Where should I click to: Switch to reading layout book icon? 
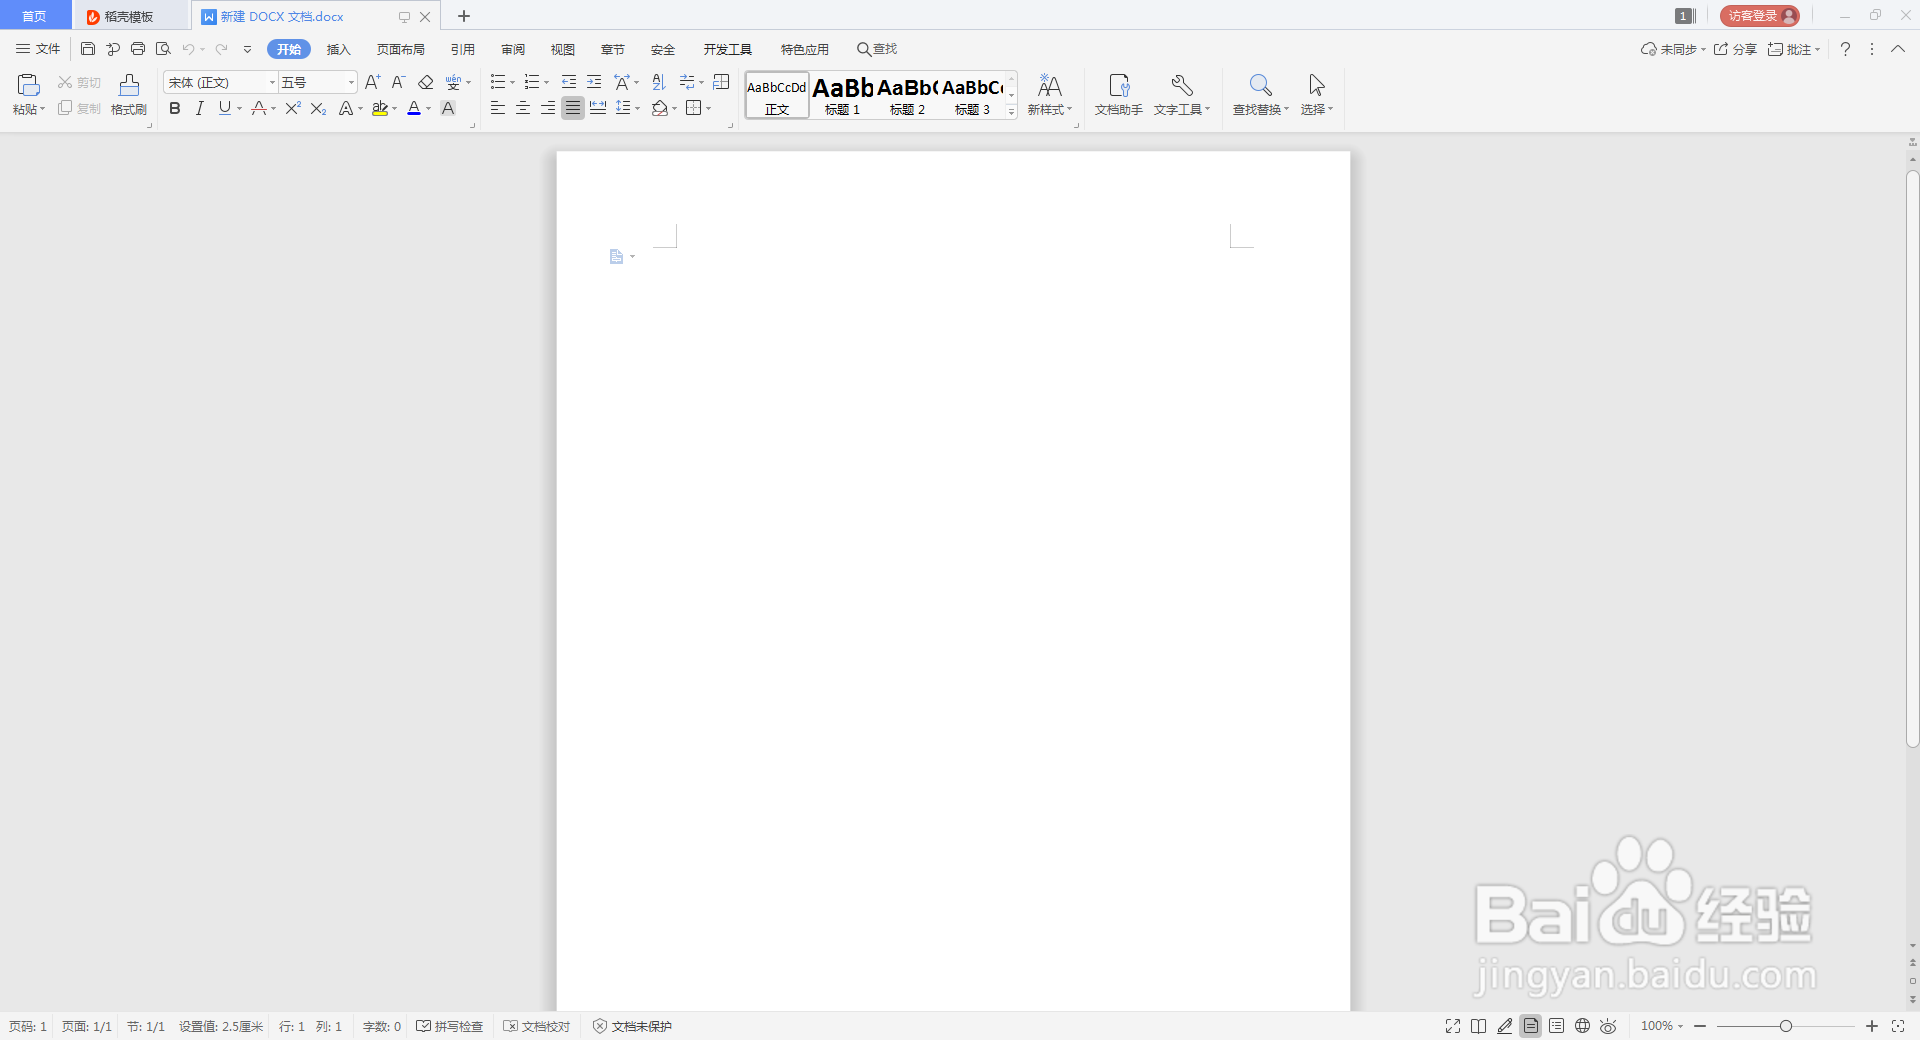click(1479, 1026)
